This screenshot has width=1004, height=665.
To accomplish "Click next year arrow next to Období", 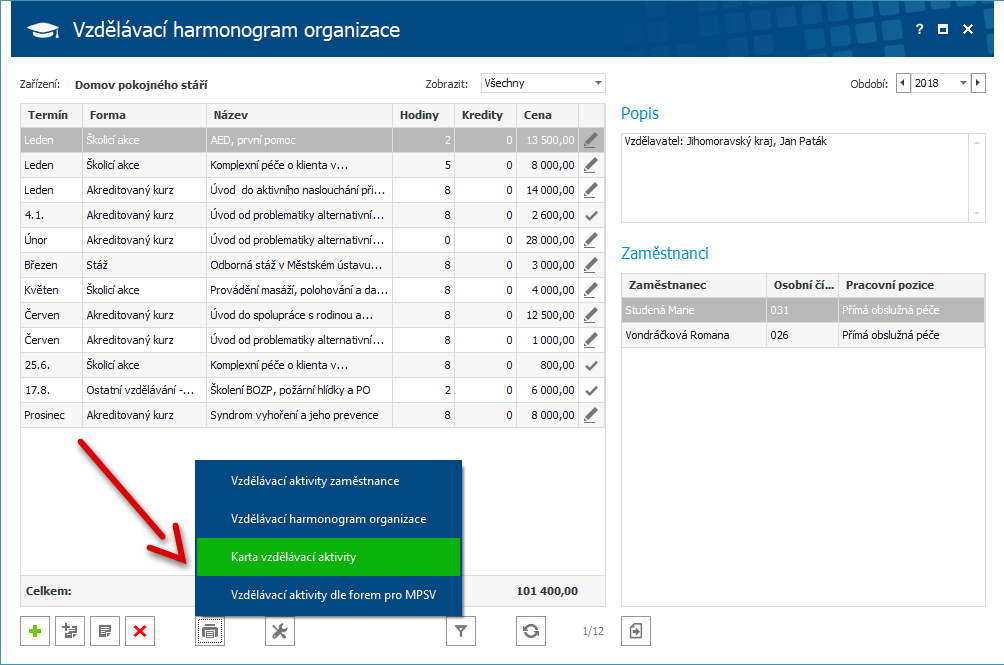I will point(978,83).
